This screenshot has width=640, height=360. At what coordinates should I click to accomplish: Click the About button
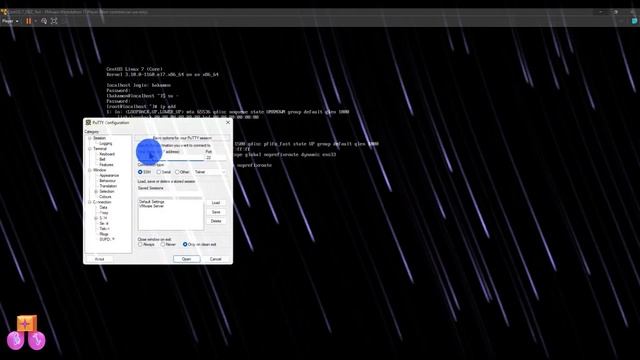pos(100,259)
